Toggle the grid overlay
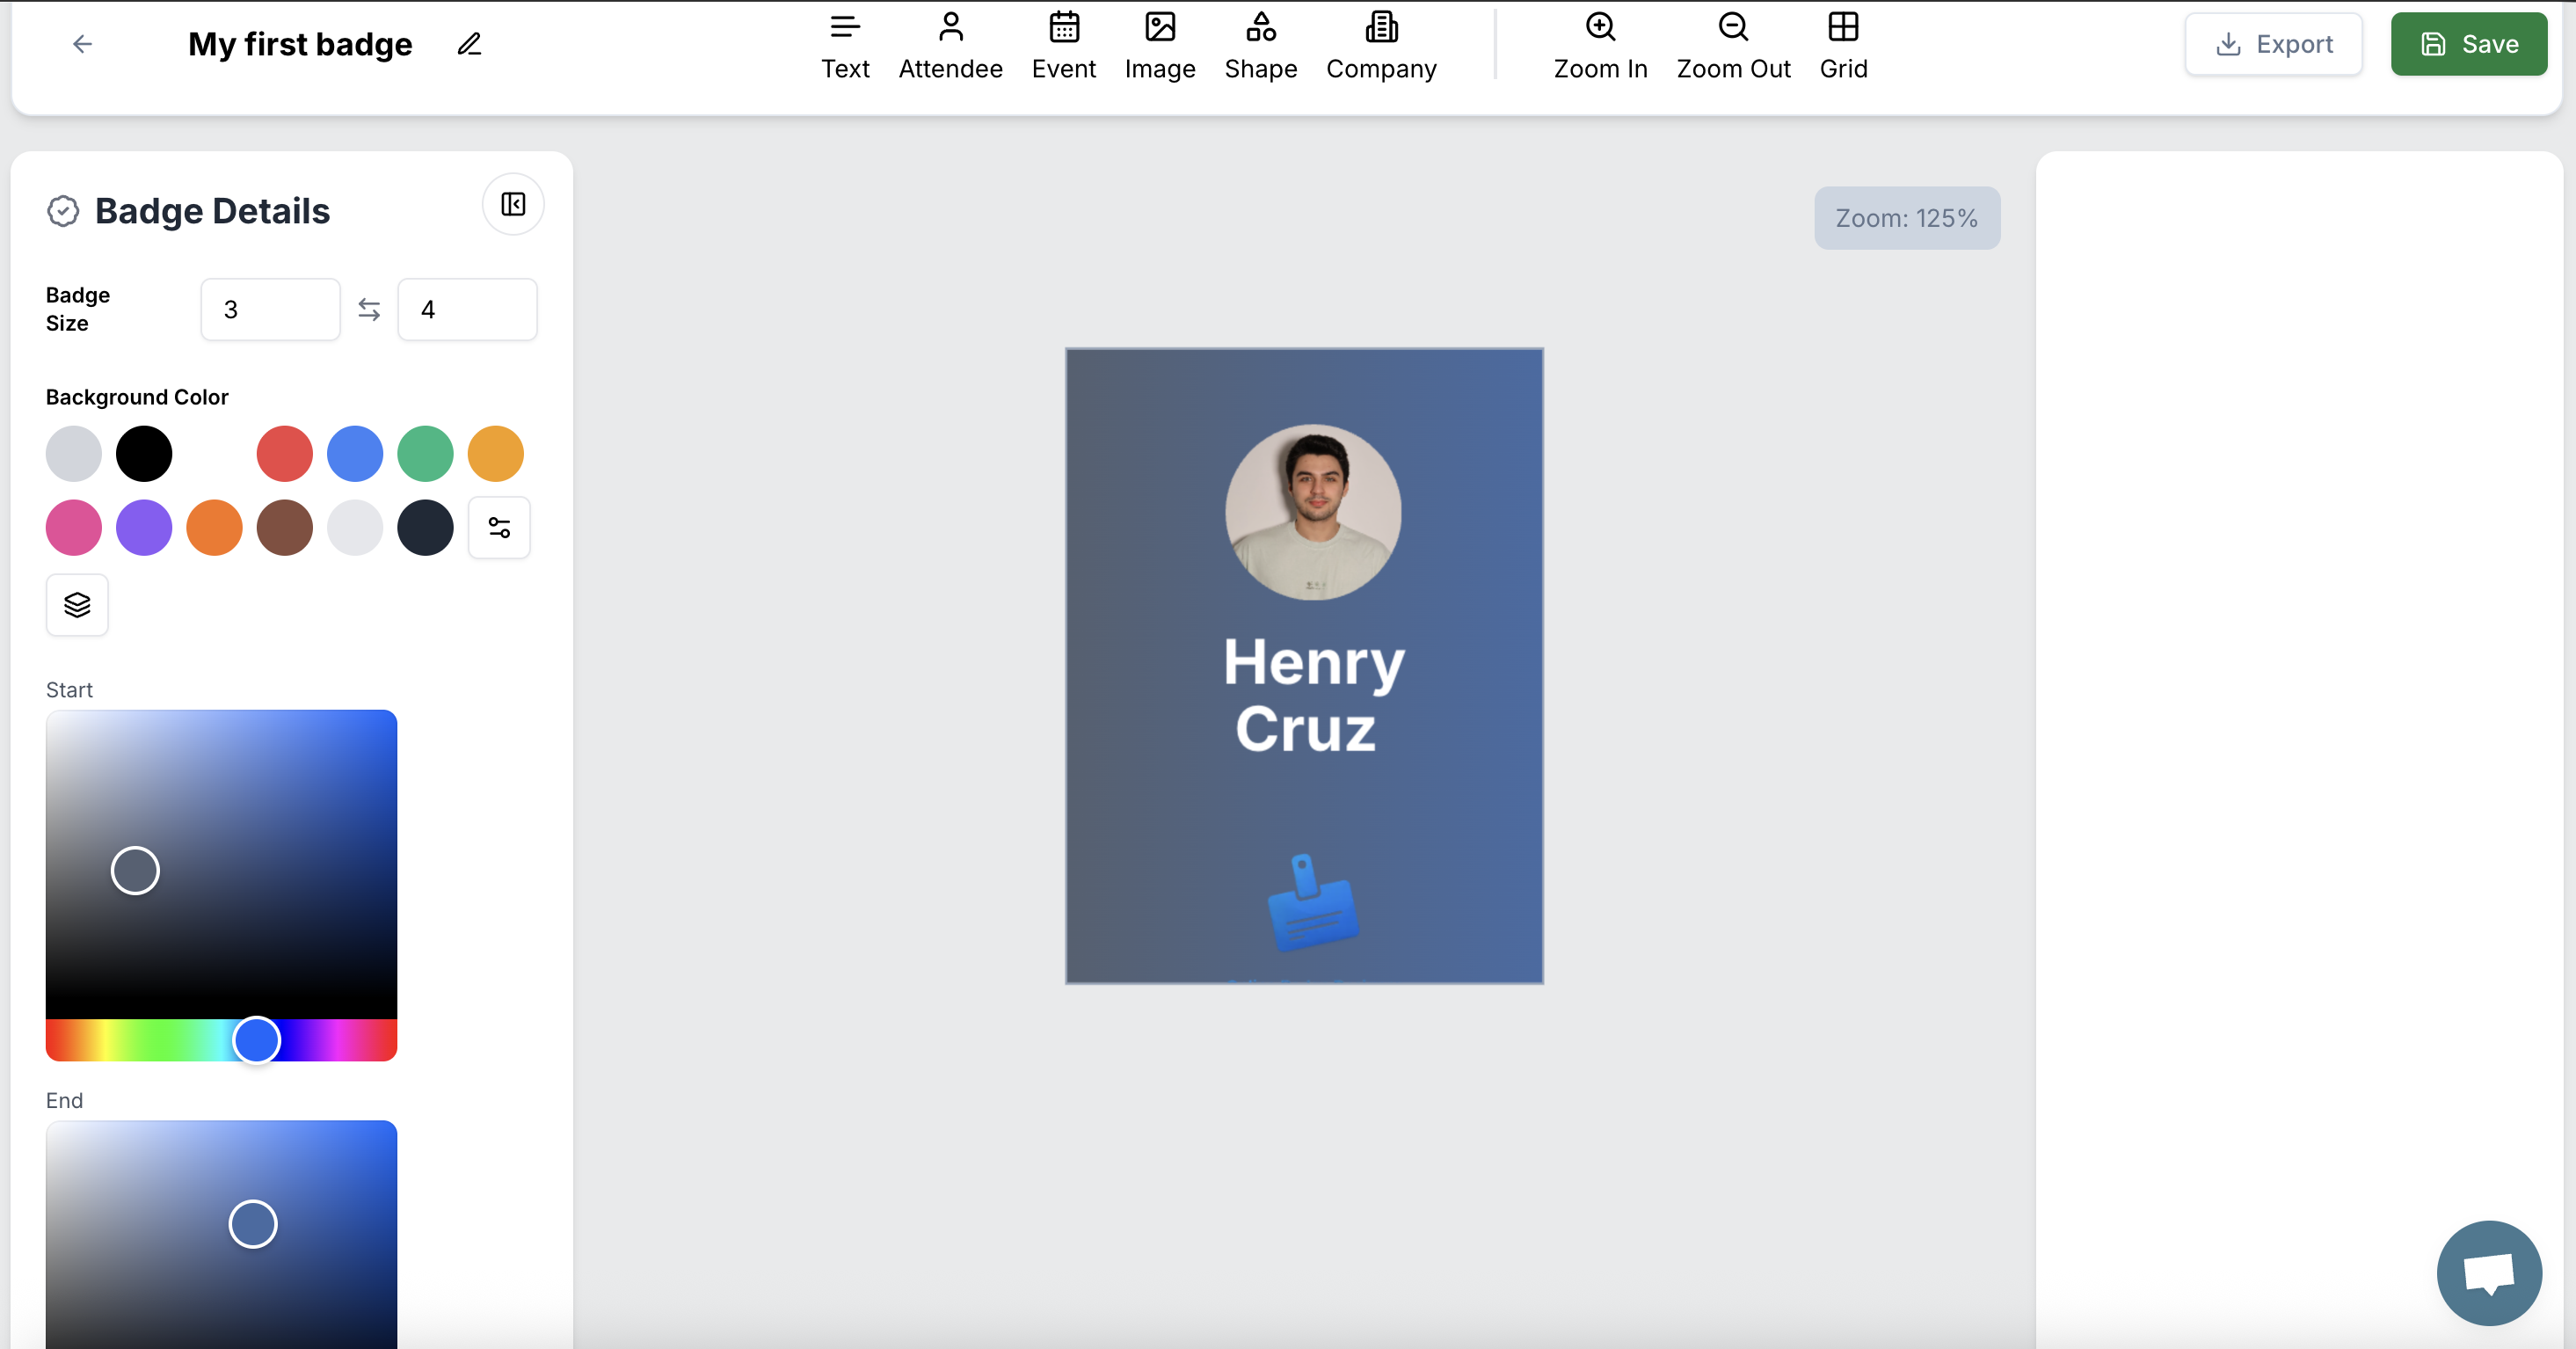 click(1843, 44)
